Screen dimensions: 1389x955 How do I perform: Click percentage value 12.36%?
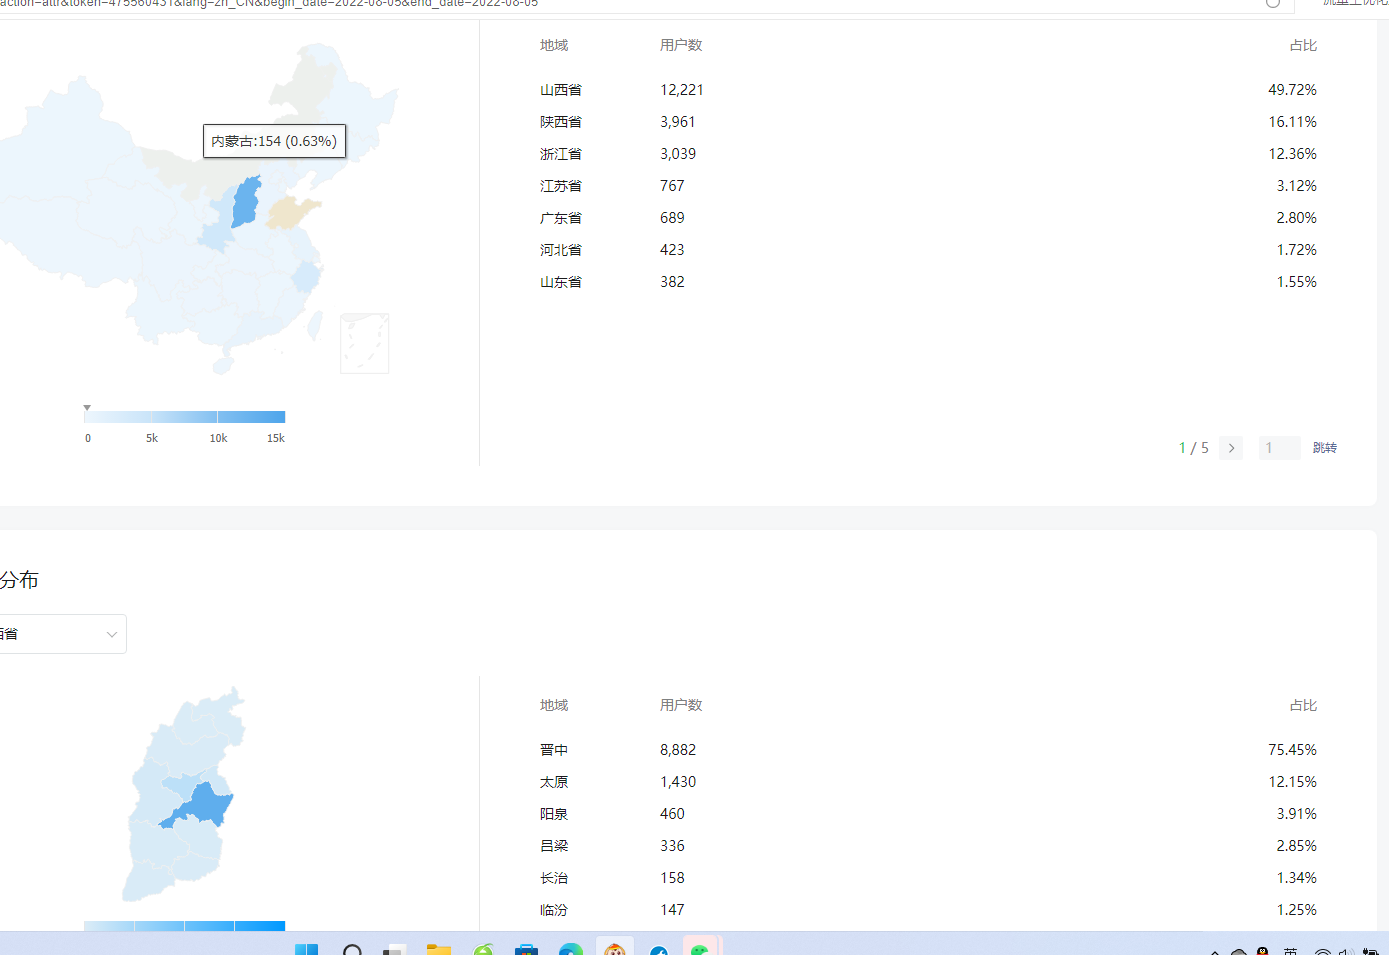(1292, 154)
